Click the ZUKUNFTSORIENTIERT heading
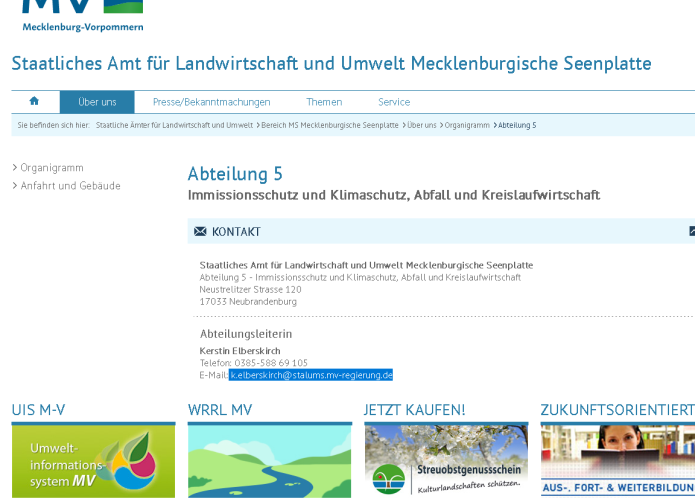 [x=617, y=410]
